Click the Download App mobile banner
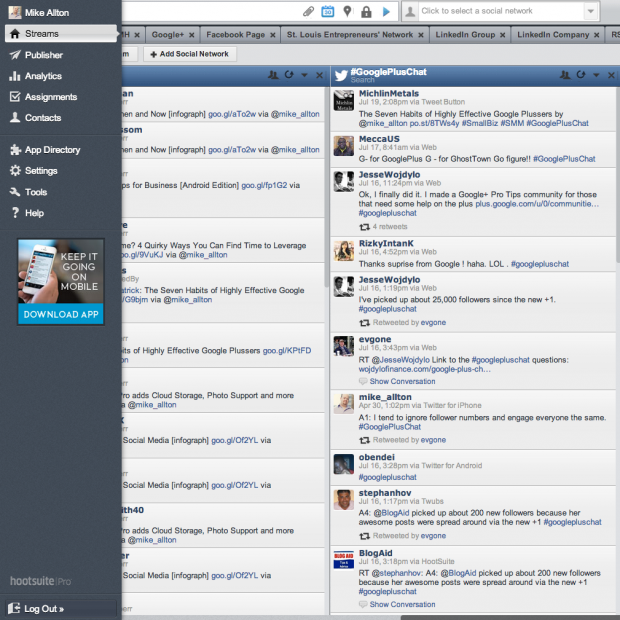Viewport: 620px width, 620px height. pyautogui.click(x=61, y=282)
